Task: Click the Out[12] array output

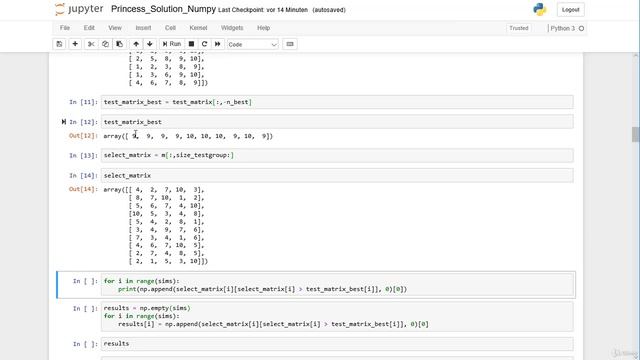Action: pos(188,136)
